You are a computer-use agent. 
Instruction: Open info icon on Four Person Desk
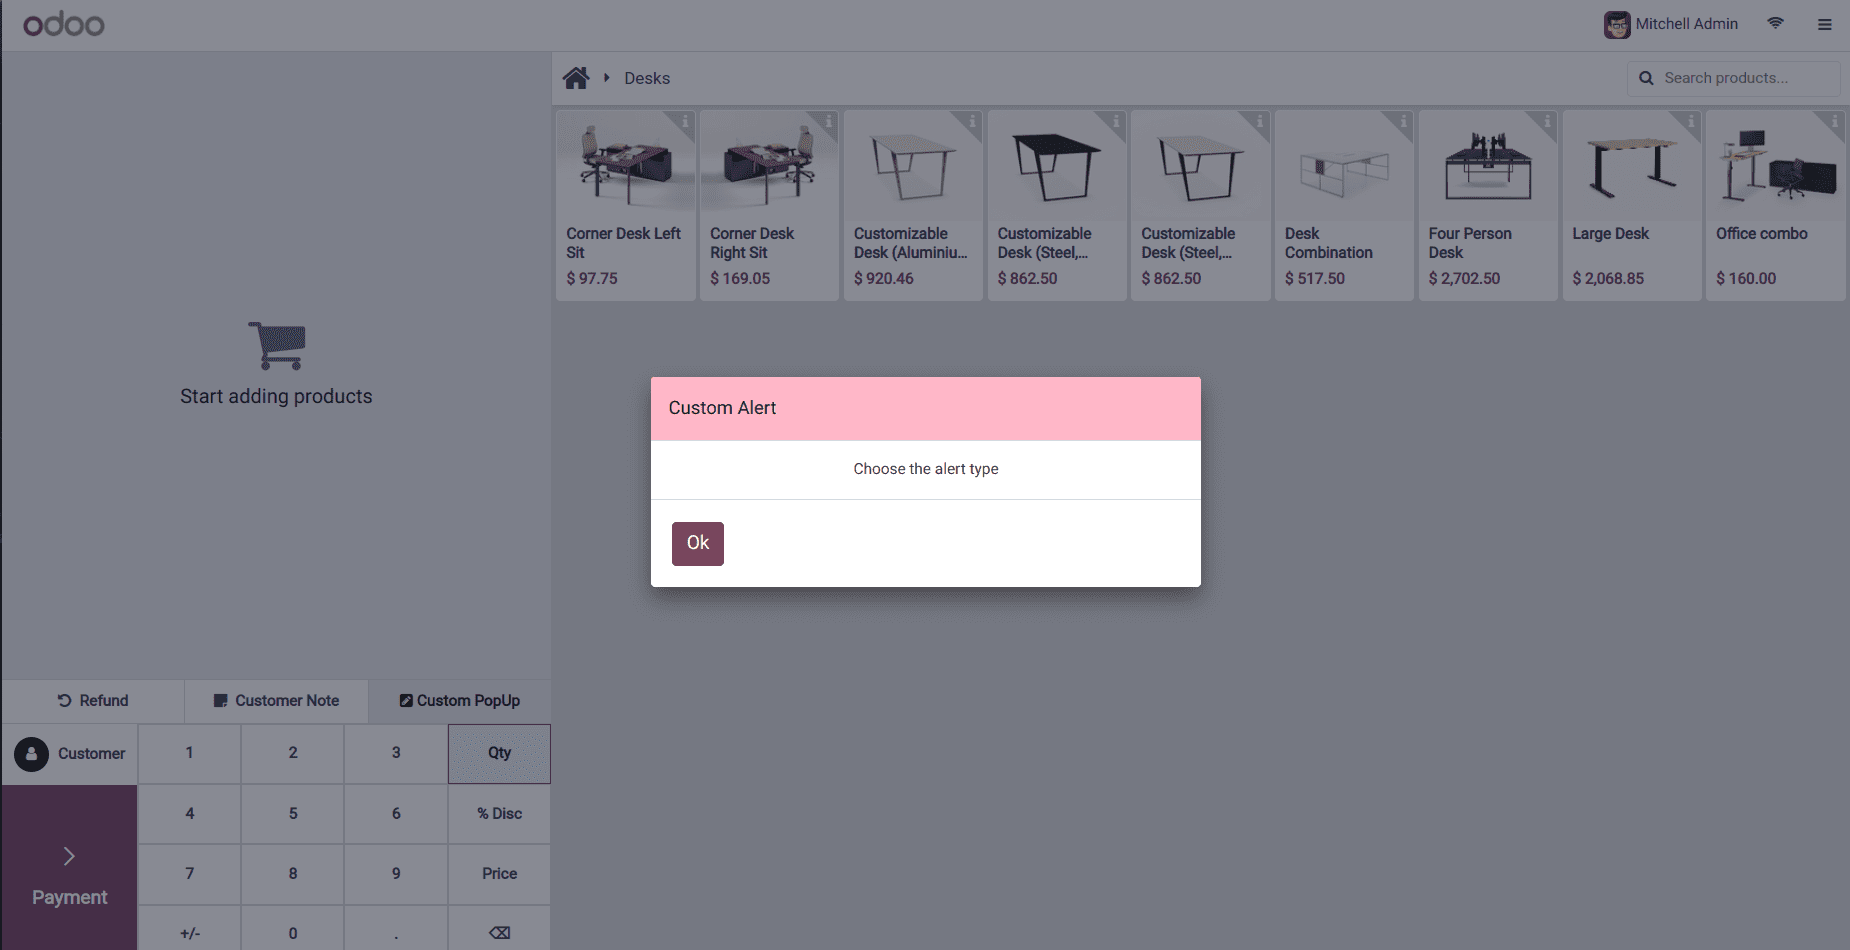click(x=1547, y=121)
